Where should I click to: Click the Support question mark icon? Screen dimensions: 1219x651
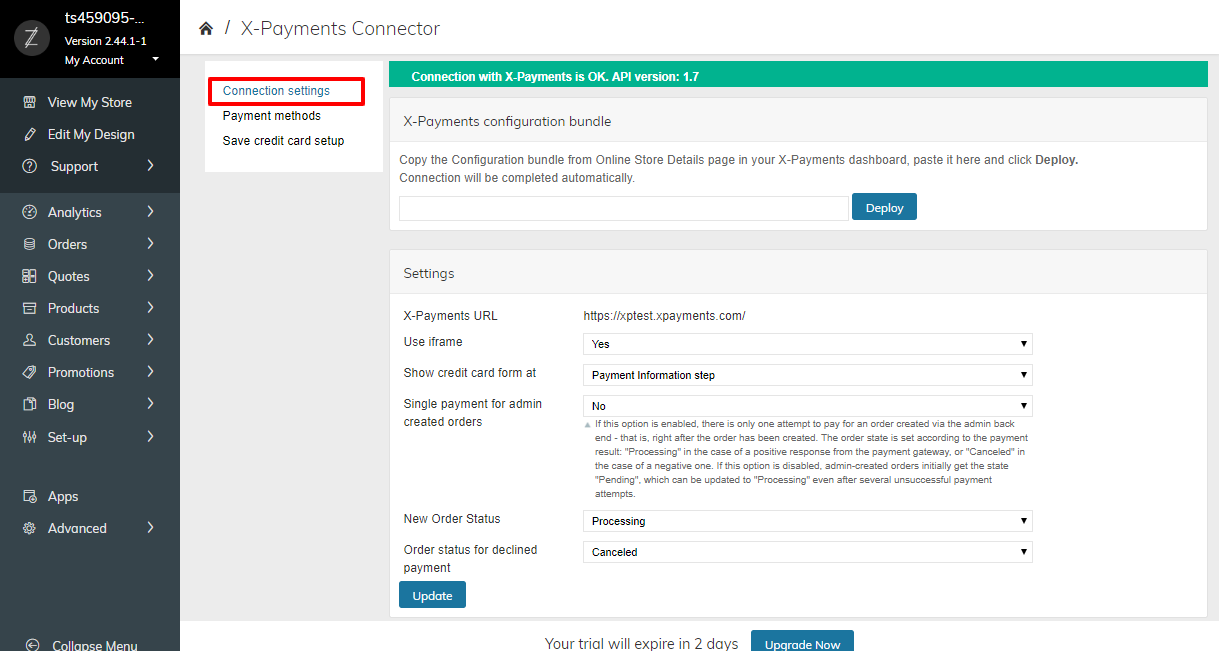[x=29, y=166]
